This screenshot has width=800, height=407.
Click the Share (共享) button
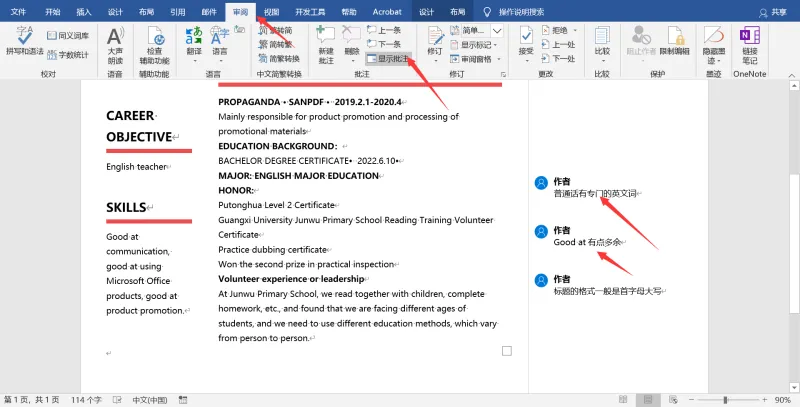[773, 12]
